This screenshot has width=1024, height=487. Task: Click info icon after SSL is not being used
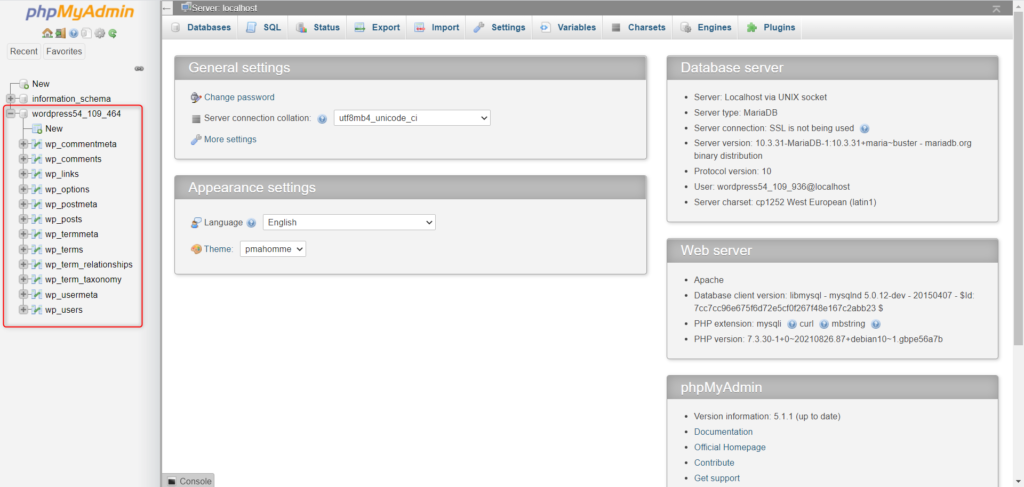coord(865,129)
